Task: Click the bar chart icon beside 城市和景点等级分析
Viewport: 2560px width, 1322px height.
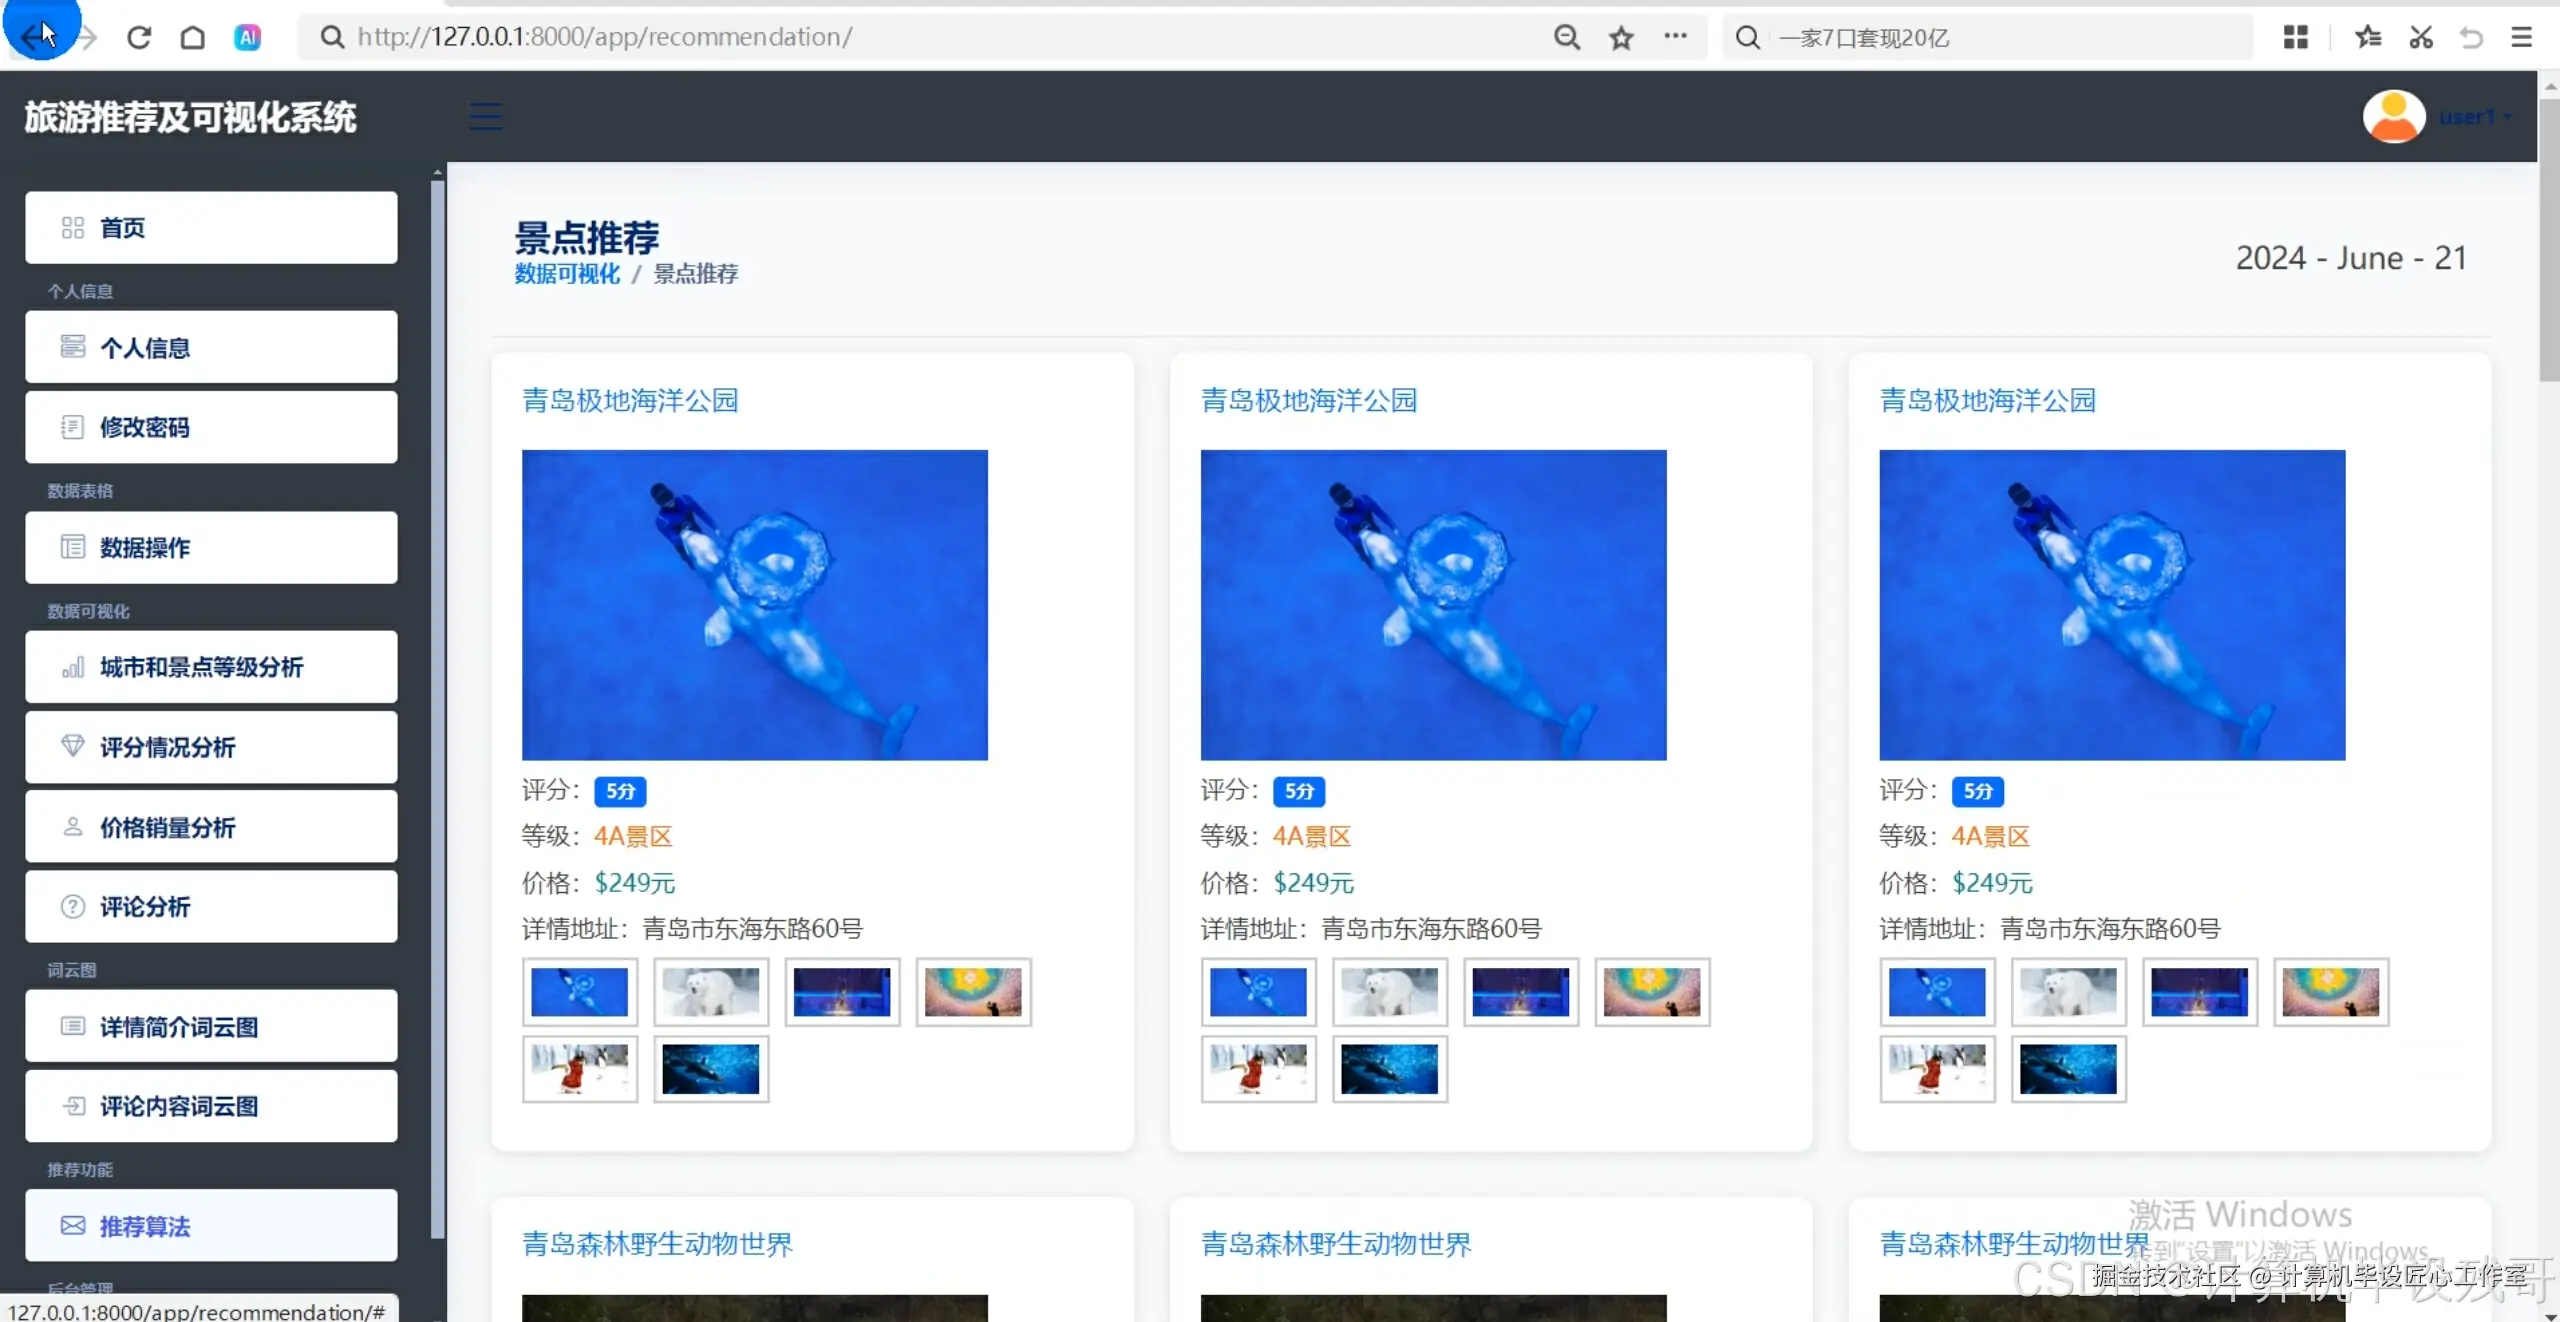Action: (73, 667)
